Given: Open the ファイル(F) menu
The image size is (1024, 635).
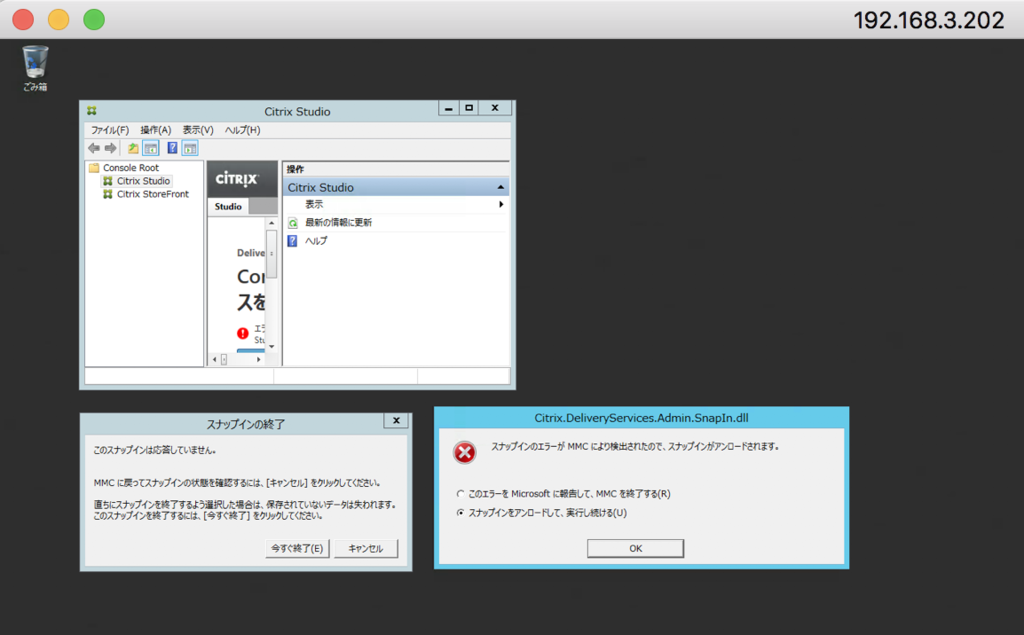Looking at the screenshot, I should pyautogui.click(x=110, y=130).
